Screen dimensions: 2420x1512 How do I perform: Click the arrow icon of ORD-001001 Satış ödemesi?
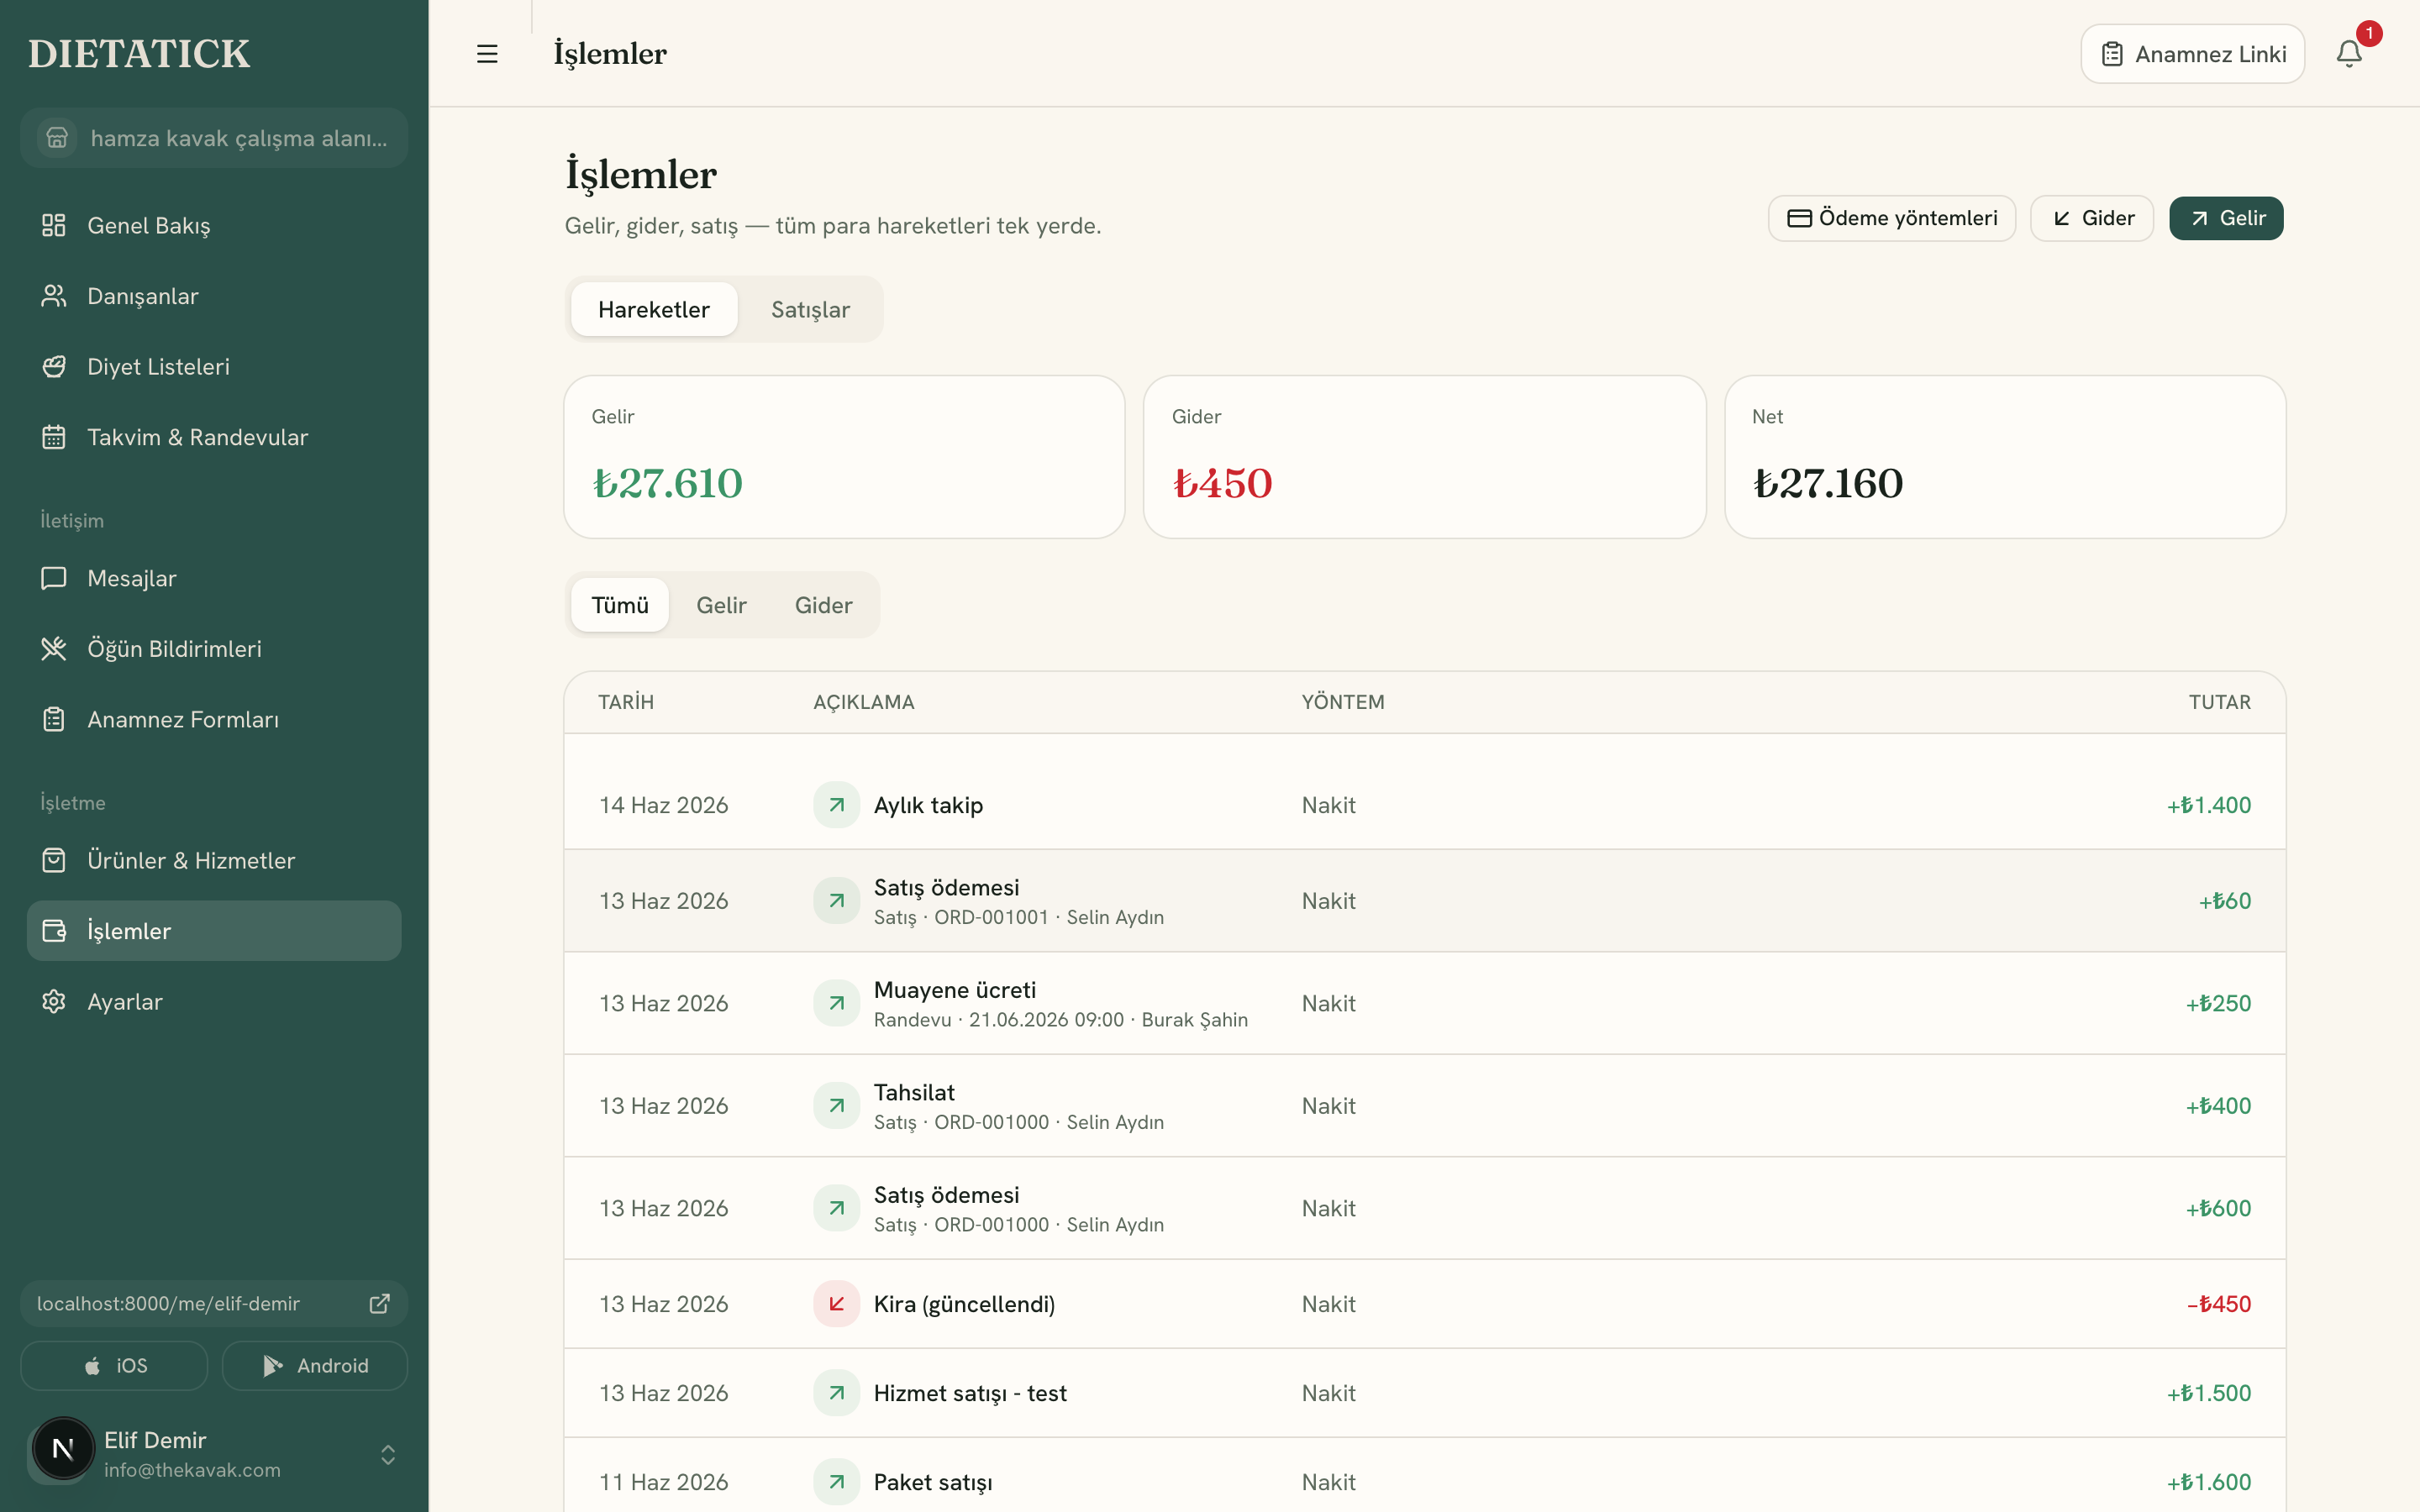pyautogui.click(x=837, y=901)
